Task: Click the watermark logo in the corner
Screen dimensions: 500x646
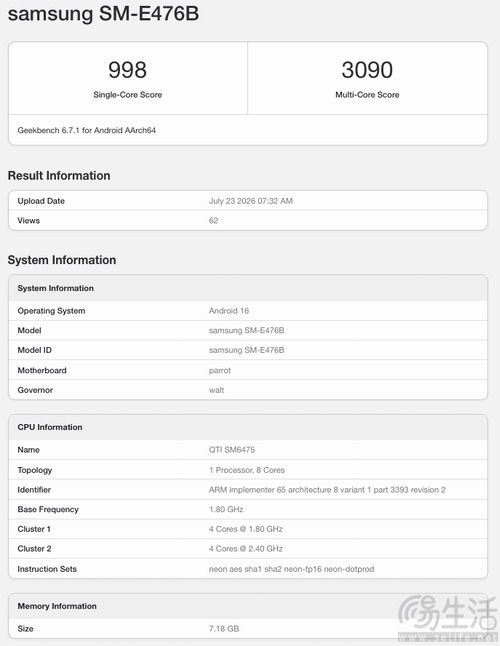Action: click(448, 617)
